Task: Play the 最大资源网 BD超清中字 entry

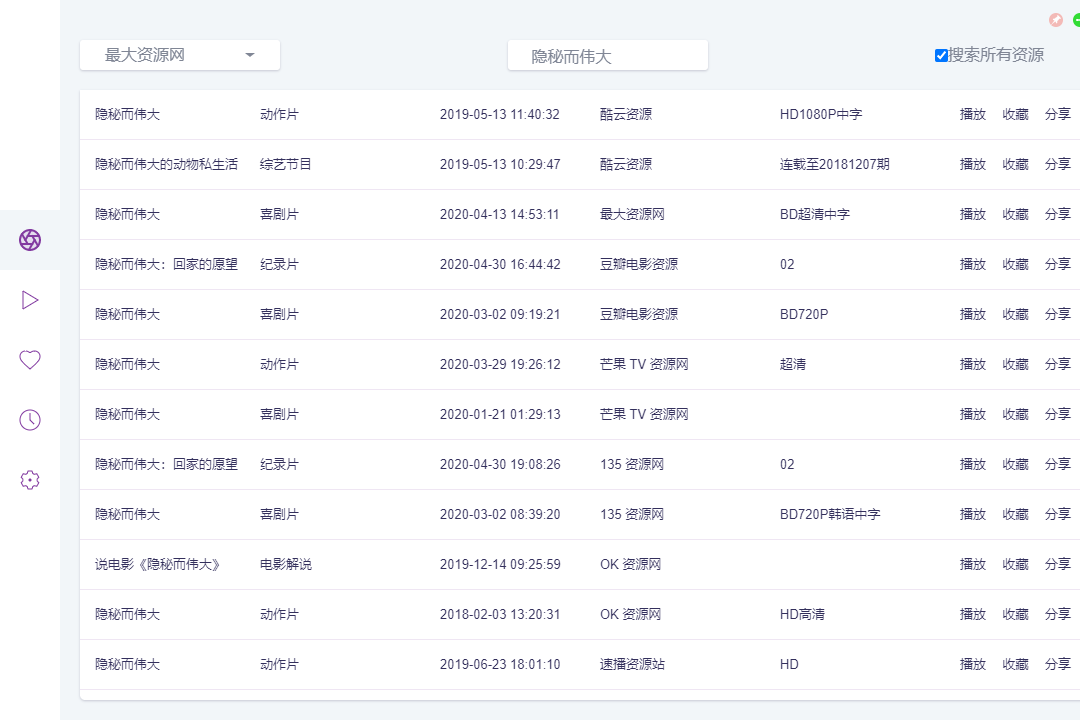Action: point(973,214)
